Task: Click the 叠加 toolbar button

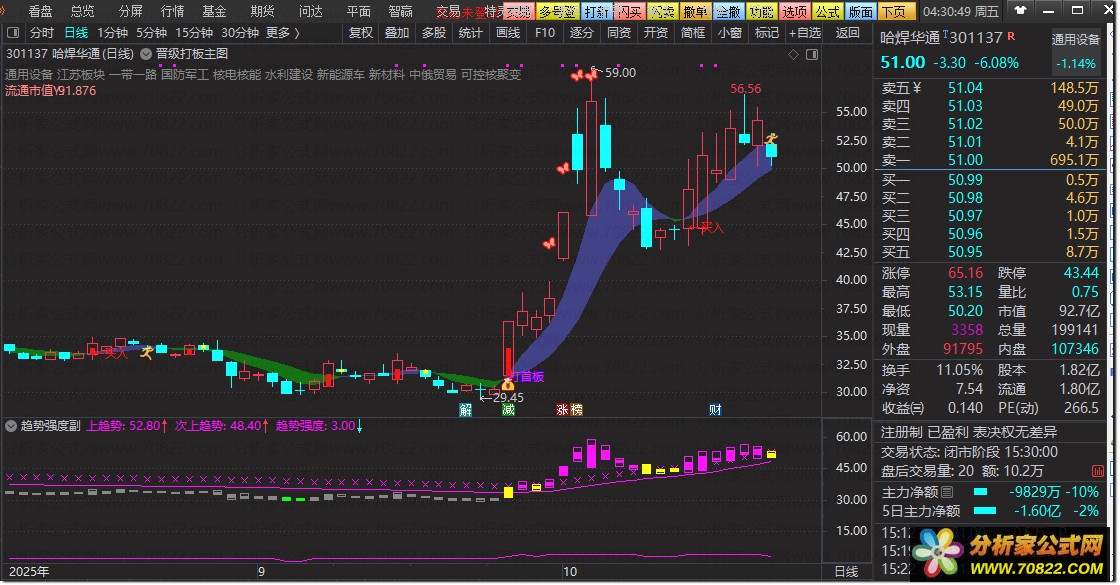Action: 397,33
